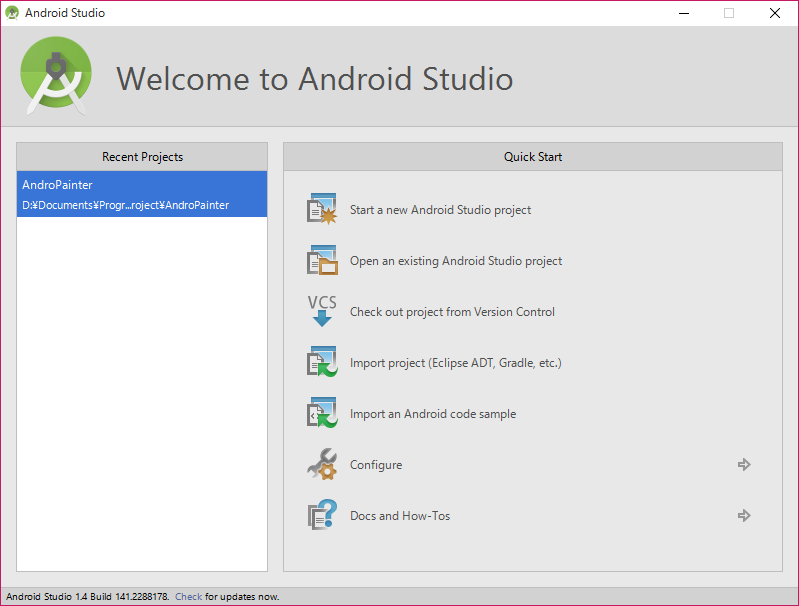Image resolution: width=799 pixels, height=606 pixels.
Task: Click the Import Android code sample icon
Action: [322, 414]
